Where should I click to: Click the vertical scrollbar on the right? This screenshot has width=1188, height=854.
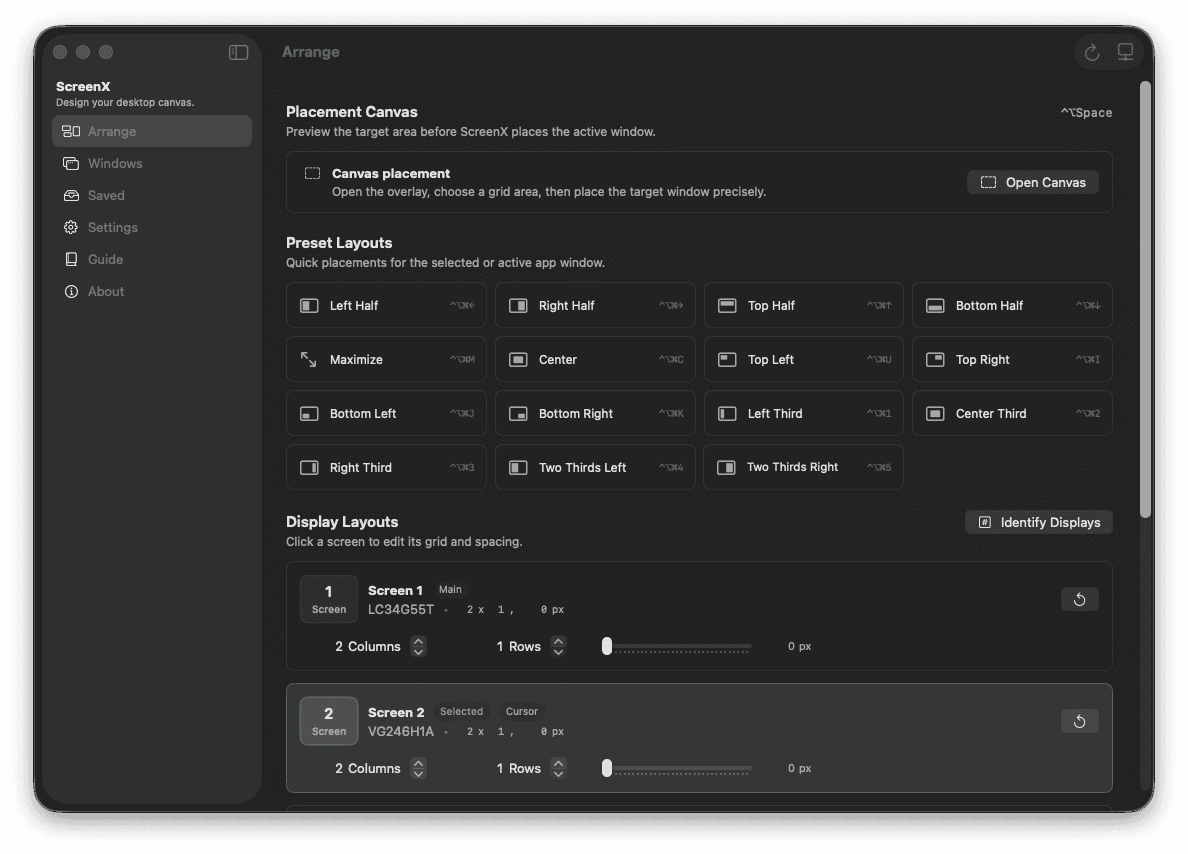tap(1146, 299)
